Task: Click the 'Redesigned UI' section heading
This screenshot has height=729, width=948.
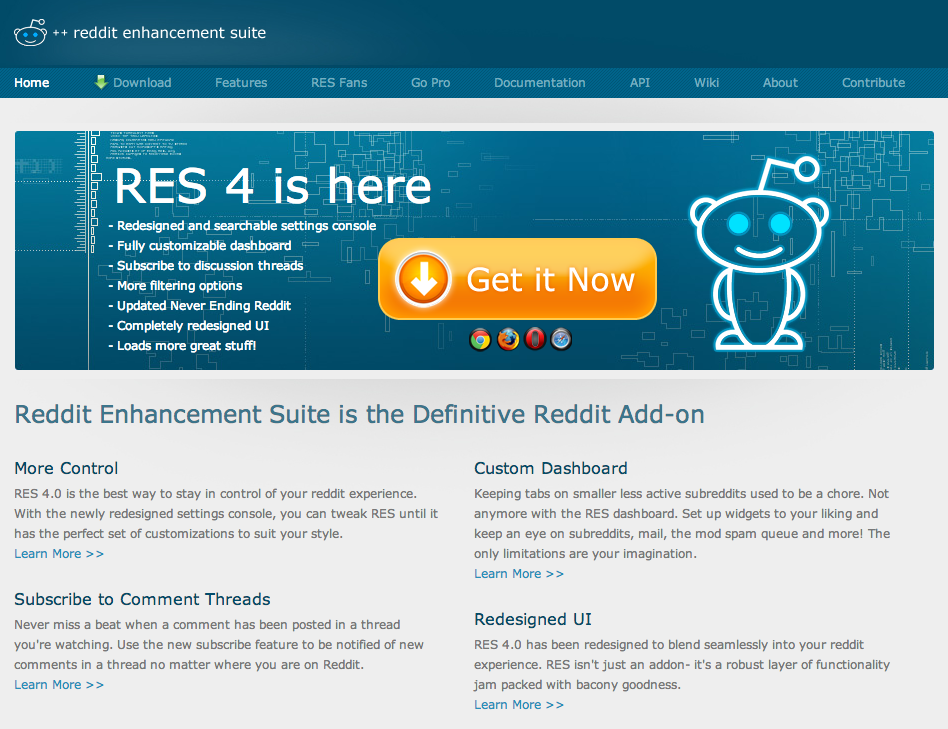Action: pos(533,620)
